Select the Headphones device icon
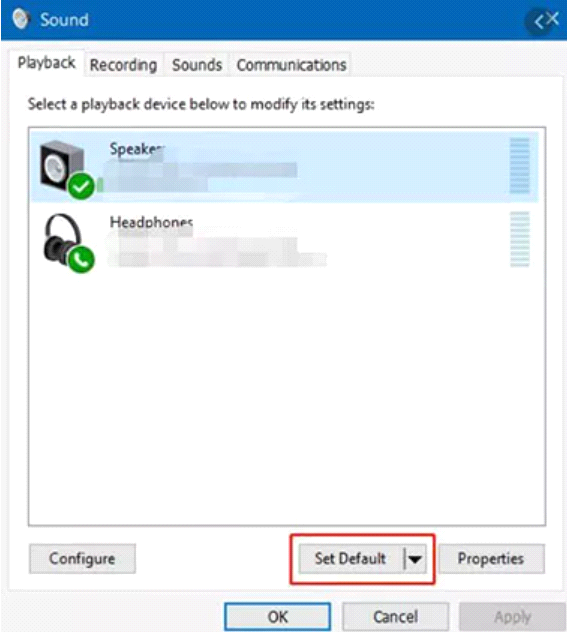567x632 pixels. point(69,243)
